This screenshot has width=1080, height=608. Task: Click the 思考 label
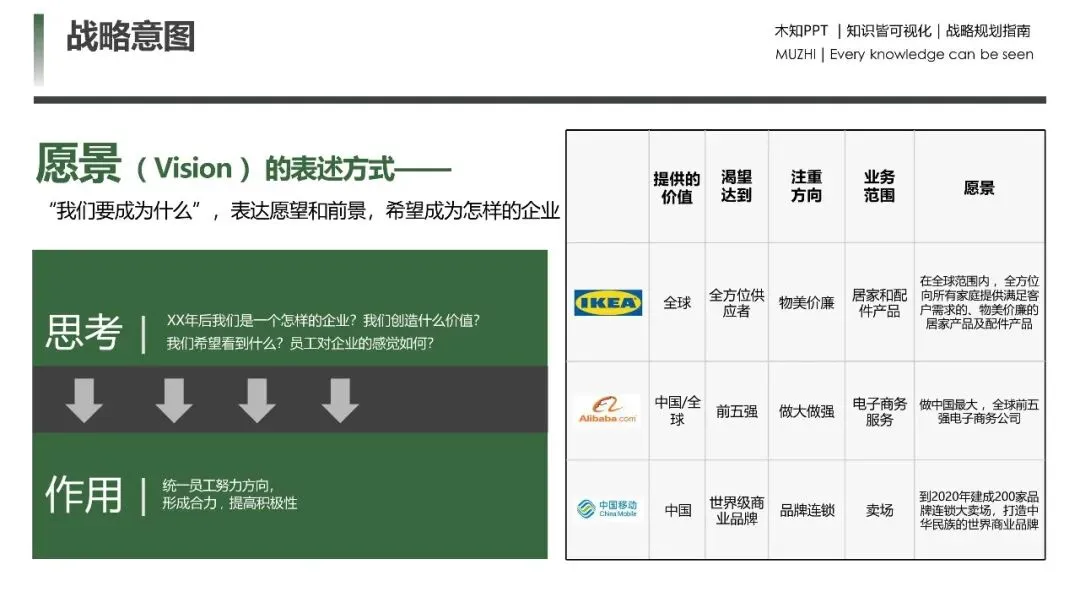(84, 333)
